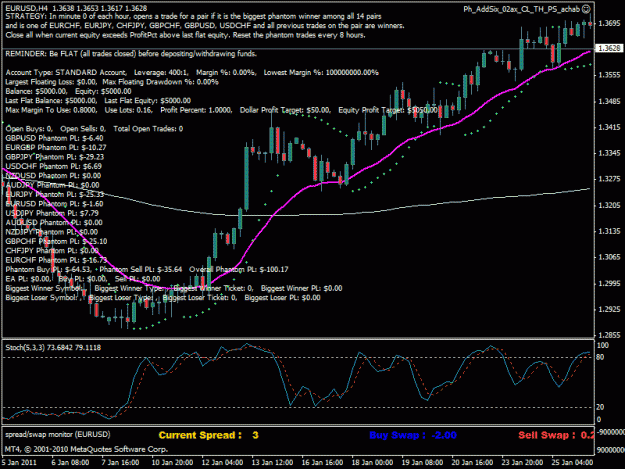Click the Overall Phantom PL: $-100.17 text
This screenshot has height=469, width=625.
[239, 269]
